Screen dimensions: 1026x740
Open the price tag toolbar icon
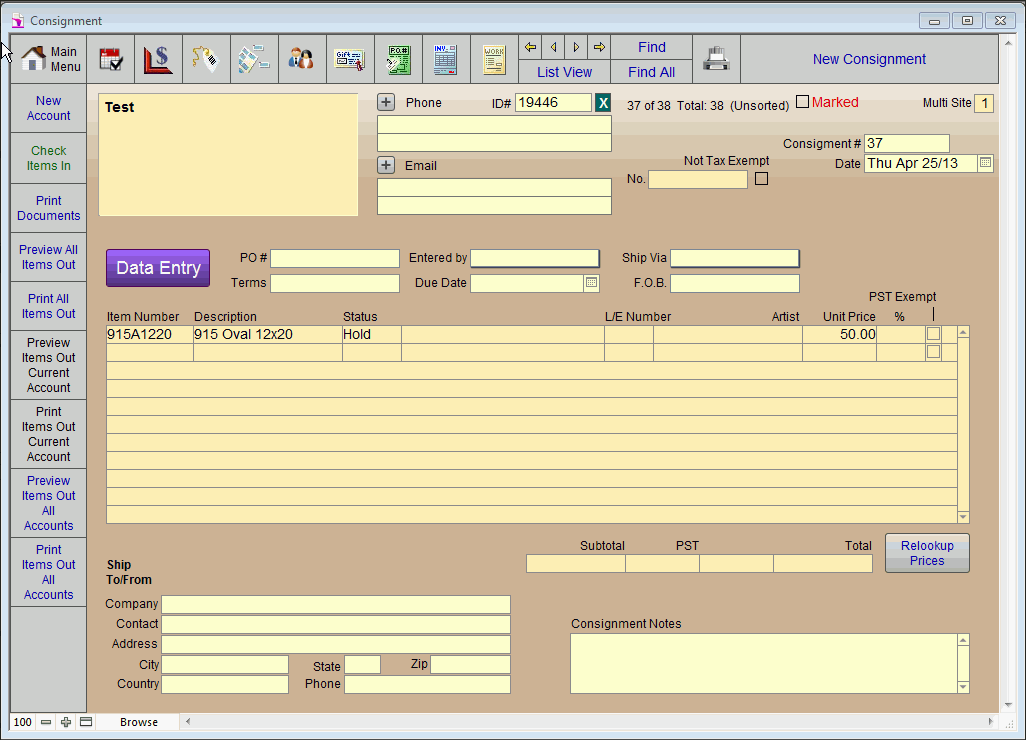(206, 59)
